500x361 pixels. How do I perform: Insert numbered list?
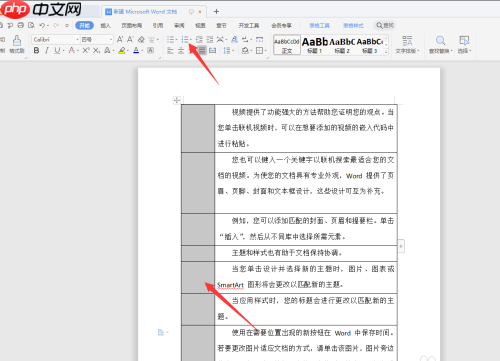coord(185,39)
